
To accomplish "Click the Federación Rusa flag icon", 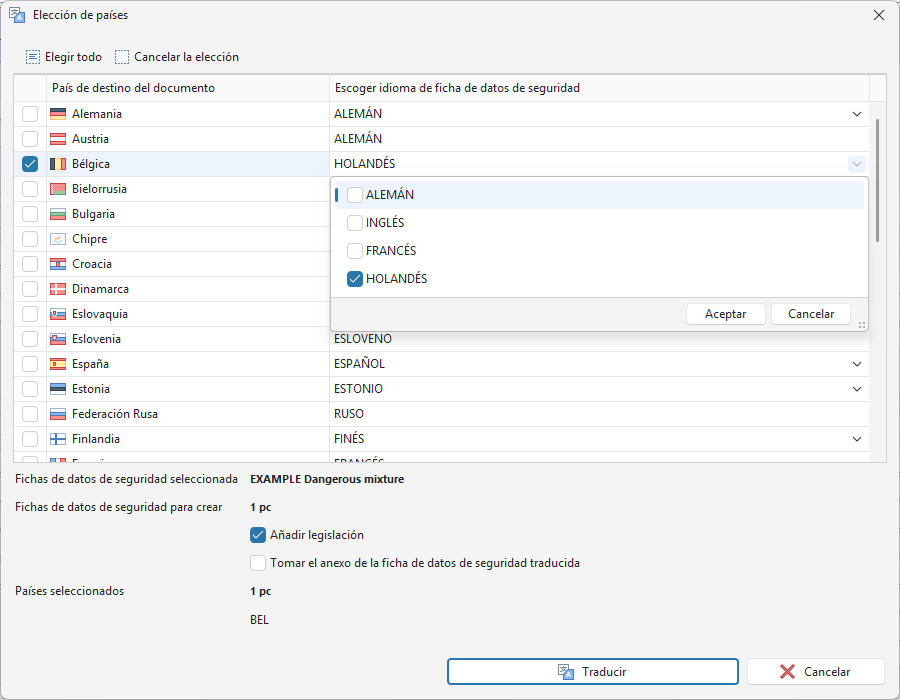I will click(x=58, y=414).
